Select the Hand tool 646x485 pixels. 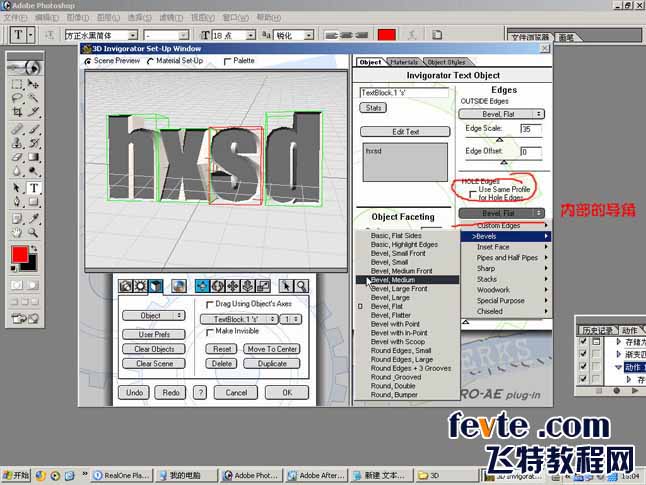[16, 233]
